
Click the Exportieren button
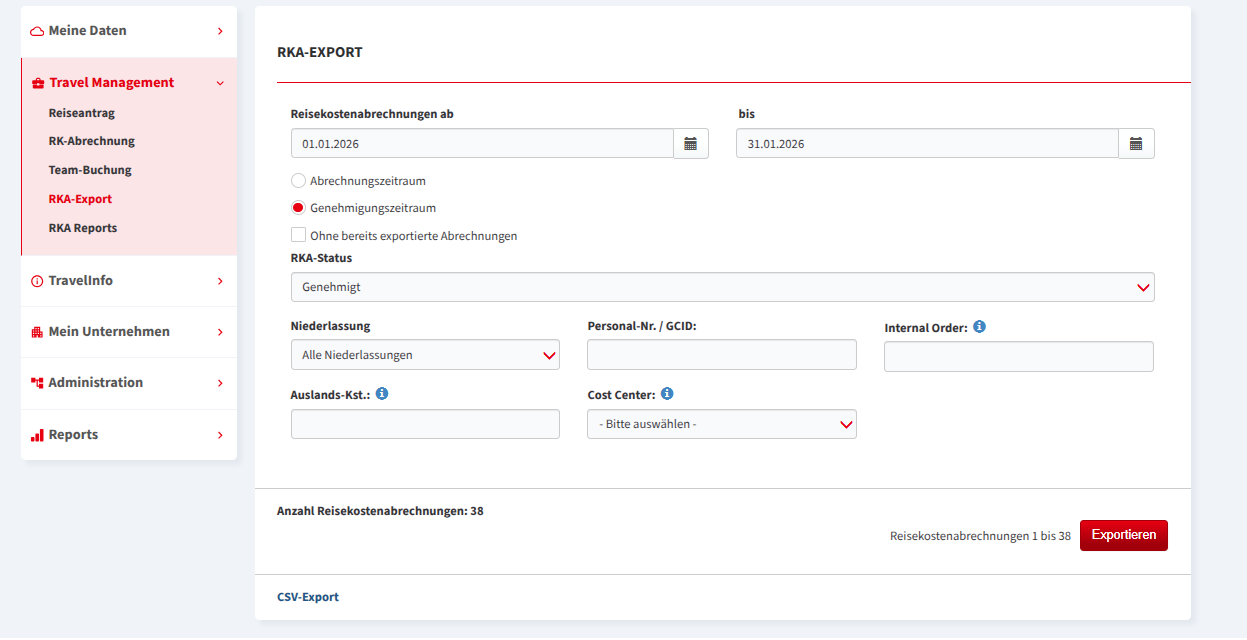click(1124, 535)
